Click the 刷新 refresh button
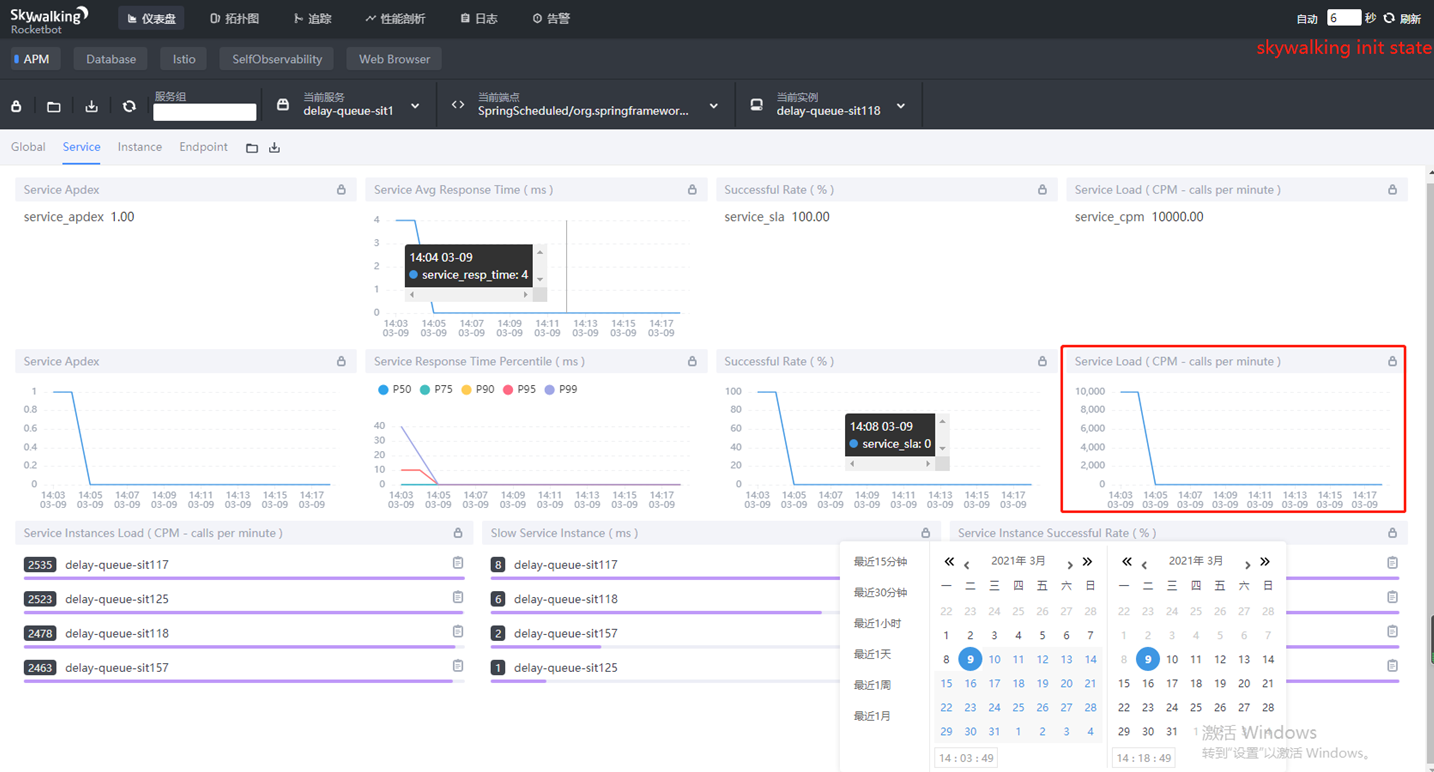Screen dimensions: 1434x772 [1410, 19]
